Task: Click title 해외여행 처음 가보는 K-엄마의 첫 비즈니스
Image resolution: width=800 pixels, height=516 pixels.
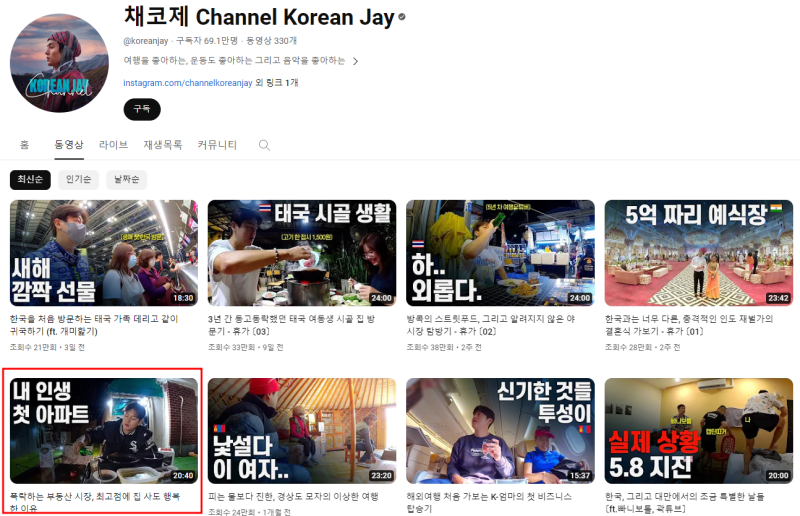Action: [489, 502]
